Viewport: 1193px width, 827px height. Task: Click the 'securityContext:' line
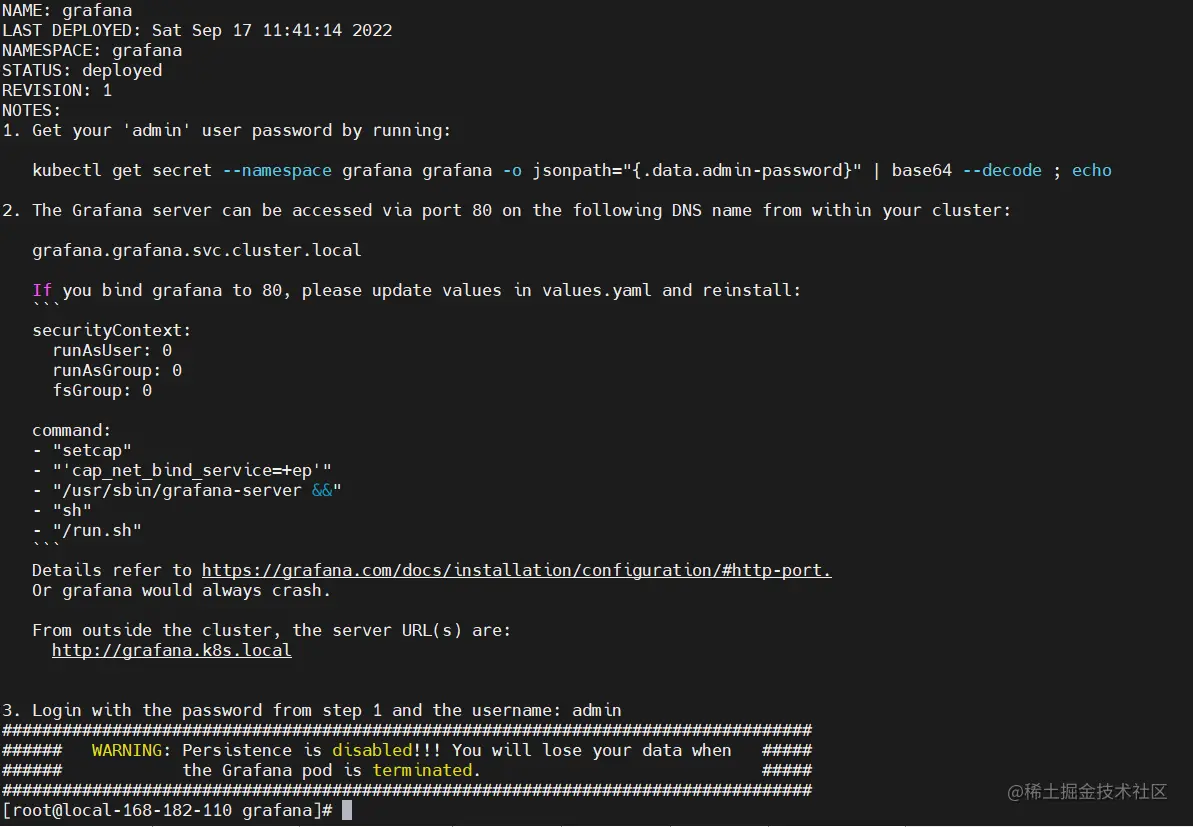(112, 330)
